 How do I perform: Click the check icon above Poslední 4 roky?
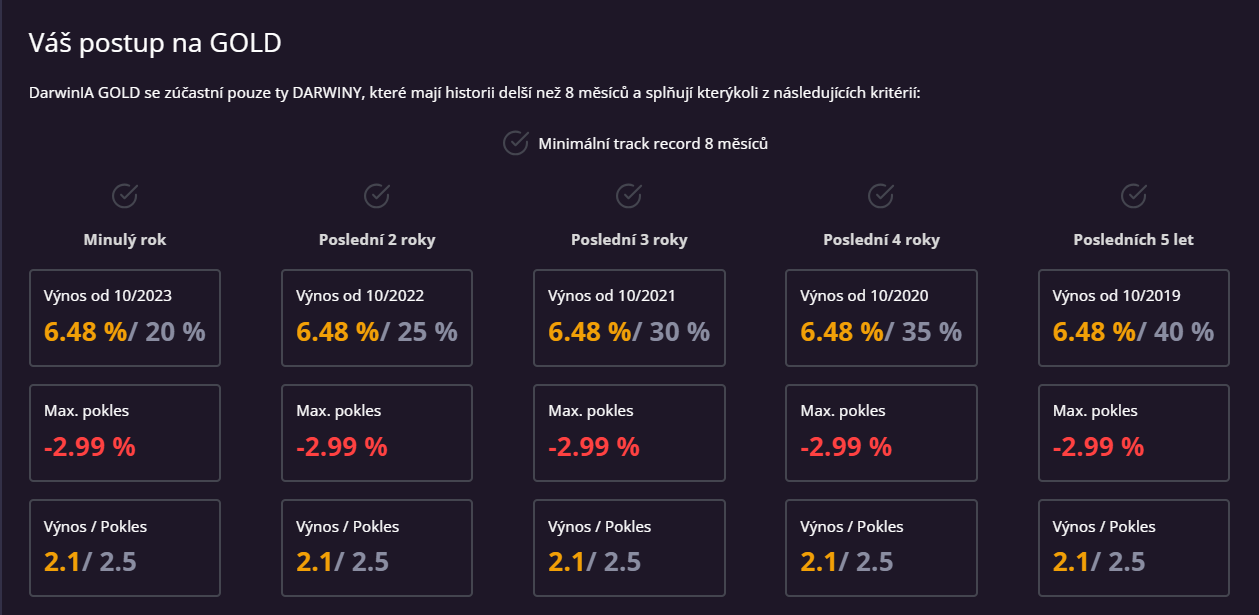pos(881,195)
